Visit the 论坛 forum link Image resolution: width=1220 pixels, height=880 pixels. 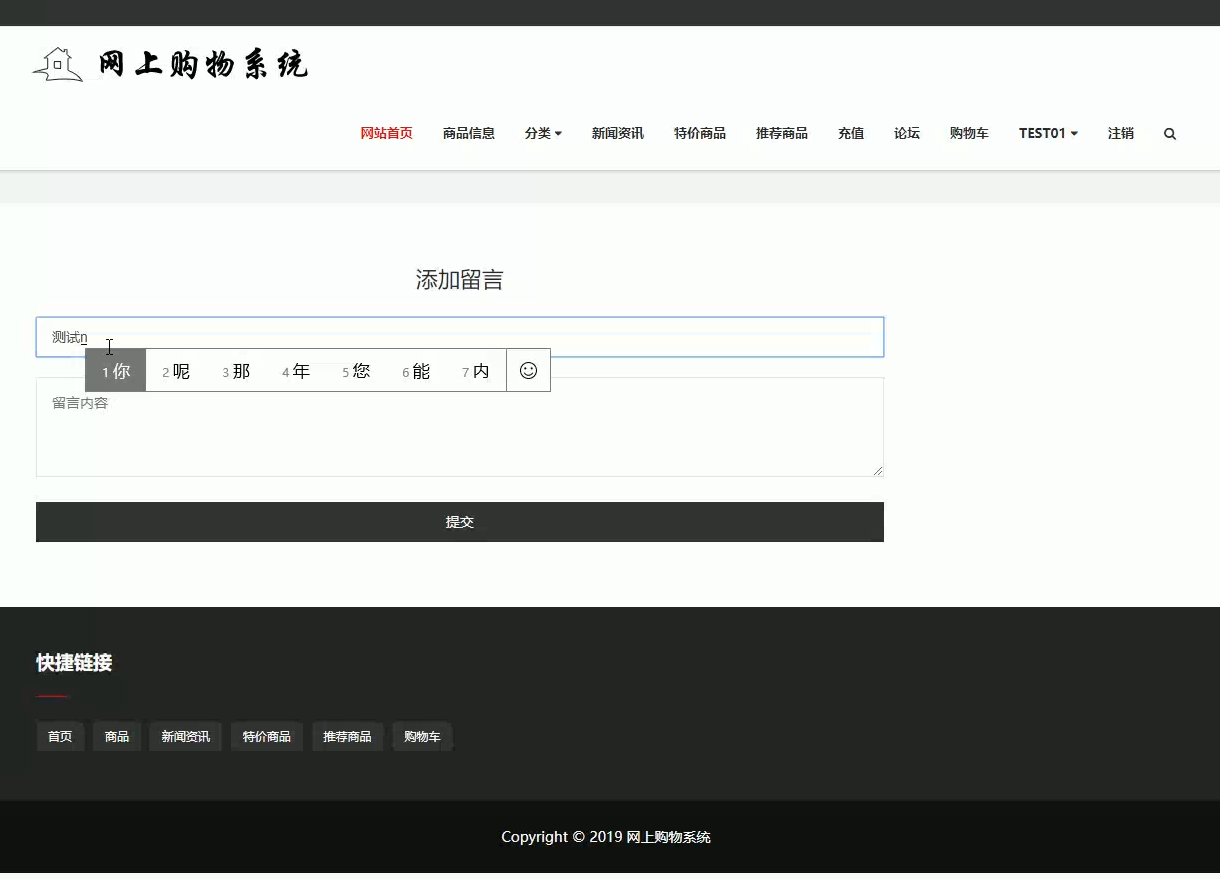(x=906, y=133)
